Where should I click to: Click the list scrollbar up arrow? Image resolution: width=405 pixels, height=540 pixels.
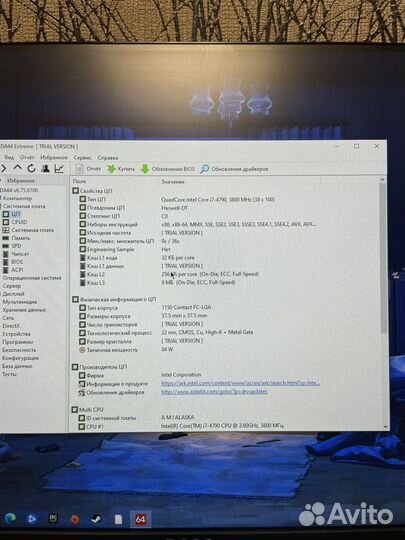[382, 180]
